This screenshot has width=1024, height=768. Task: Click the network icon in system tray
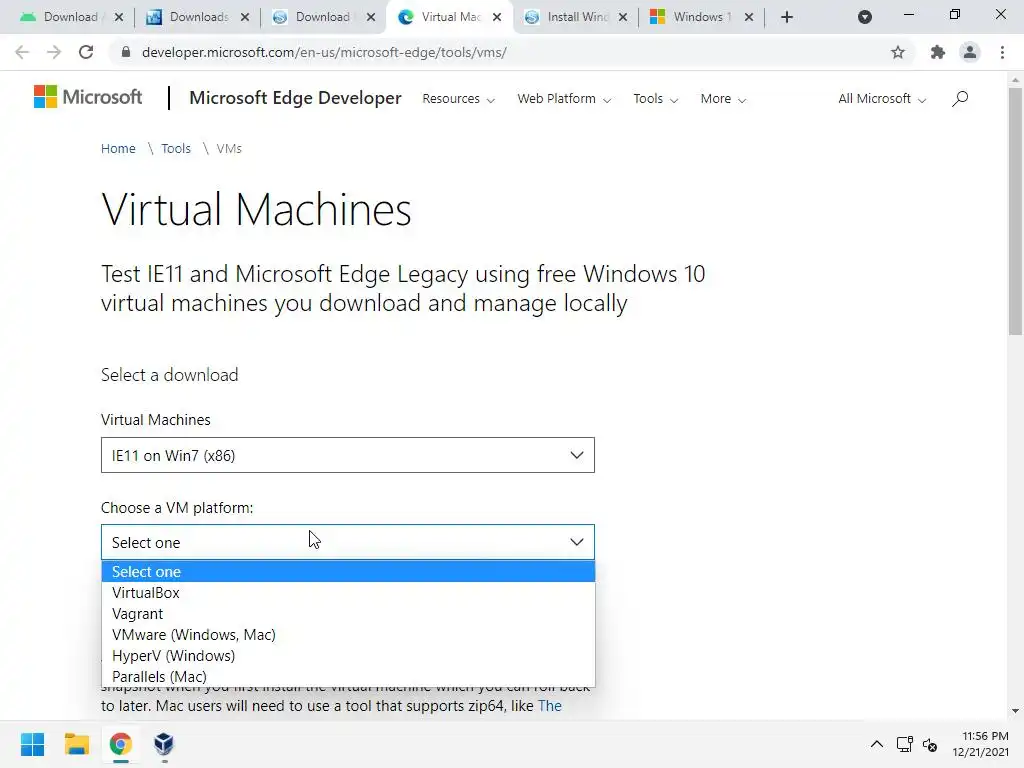[904, 744]
